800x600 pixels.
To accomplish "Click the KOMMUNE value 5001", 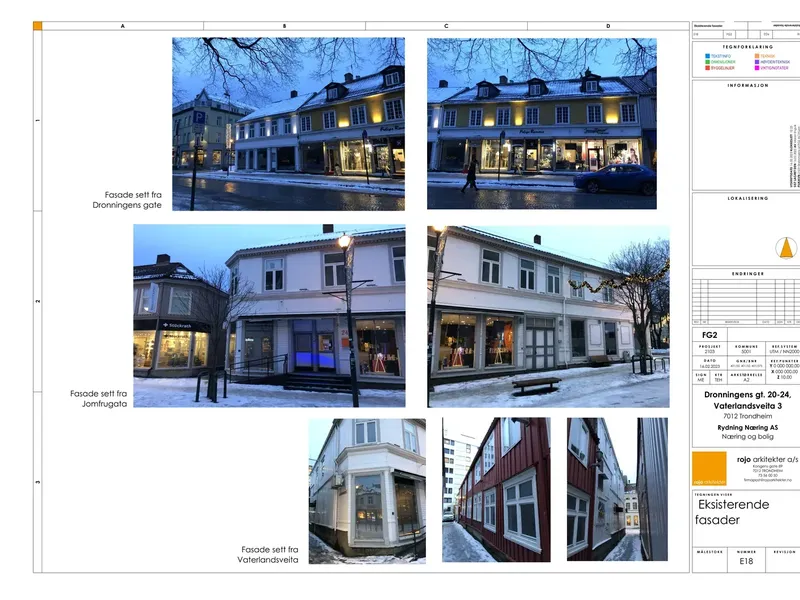I will 746,352.
